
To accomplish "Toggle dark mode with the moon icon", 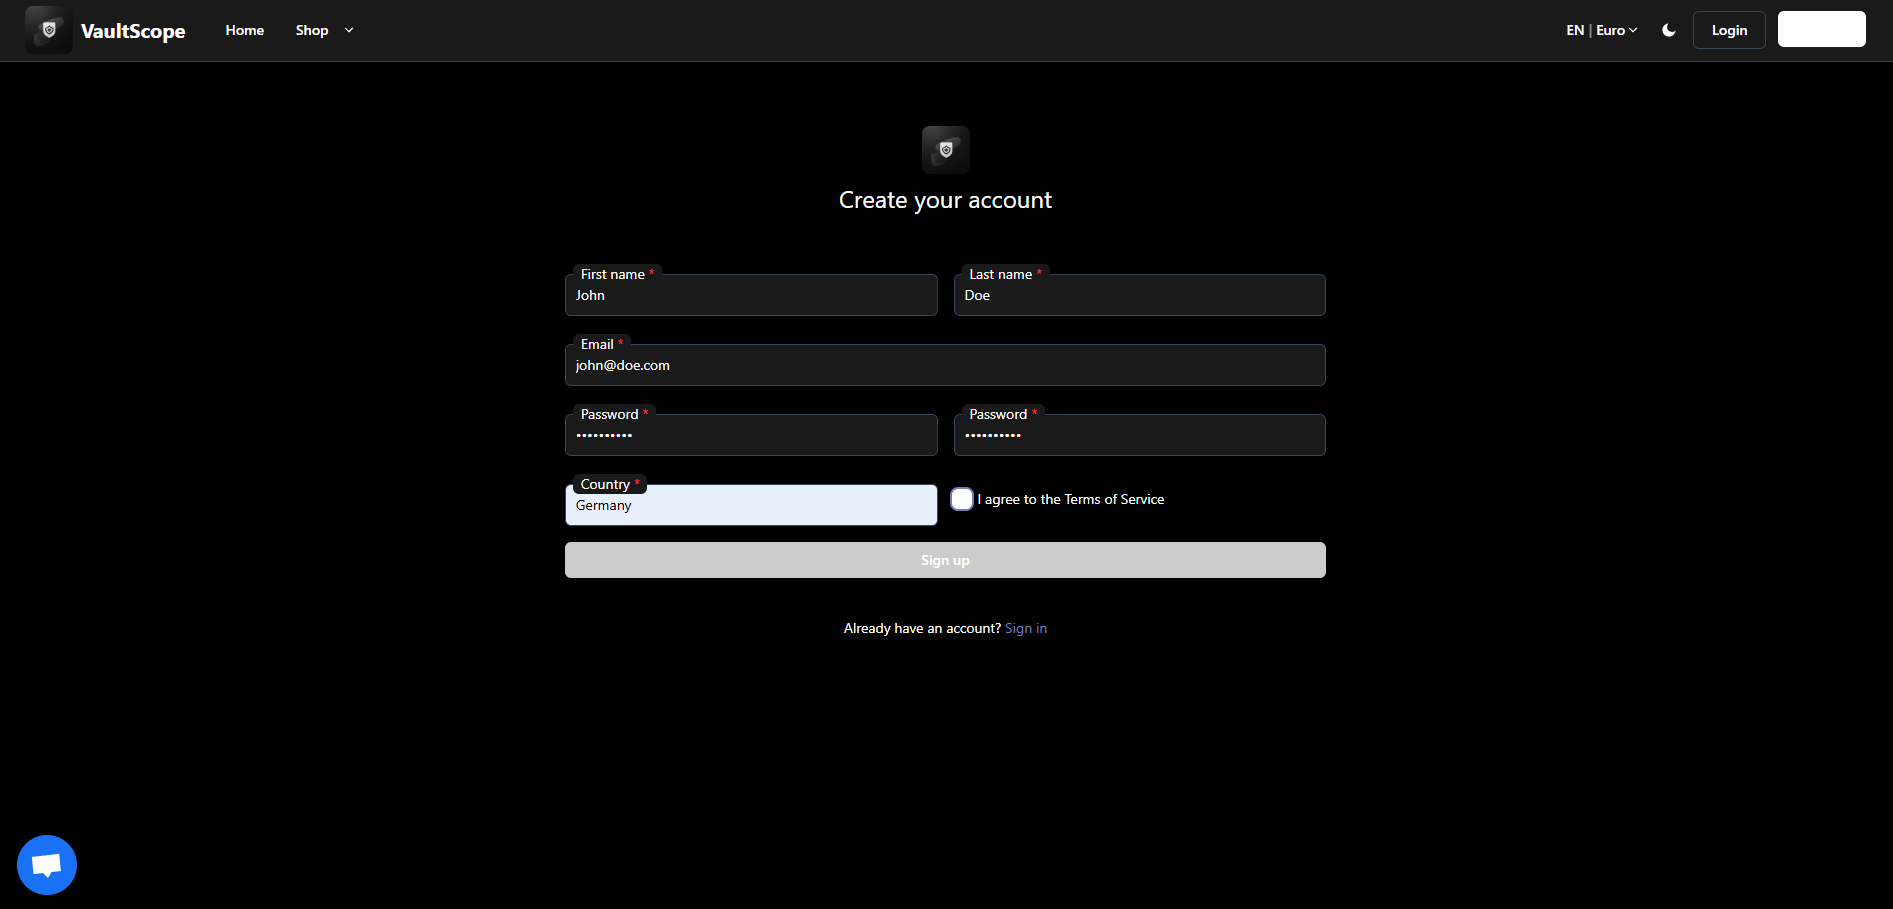I will click(1668, 30).
